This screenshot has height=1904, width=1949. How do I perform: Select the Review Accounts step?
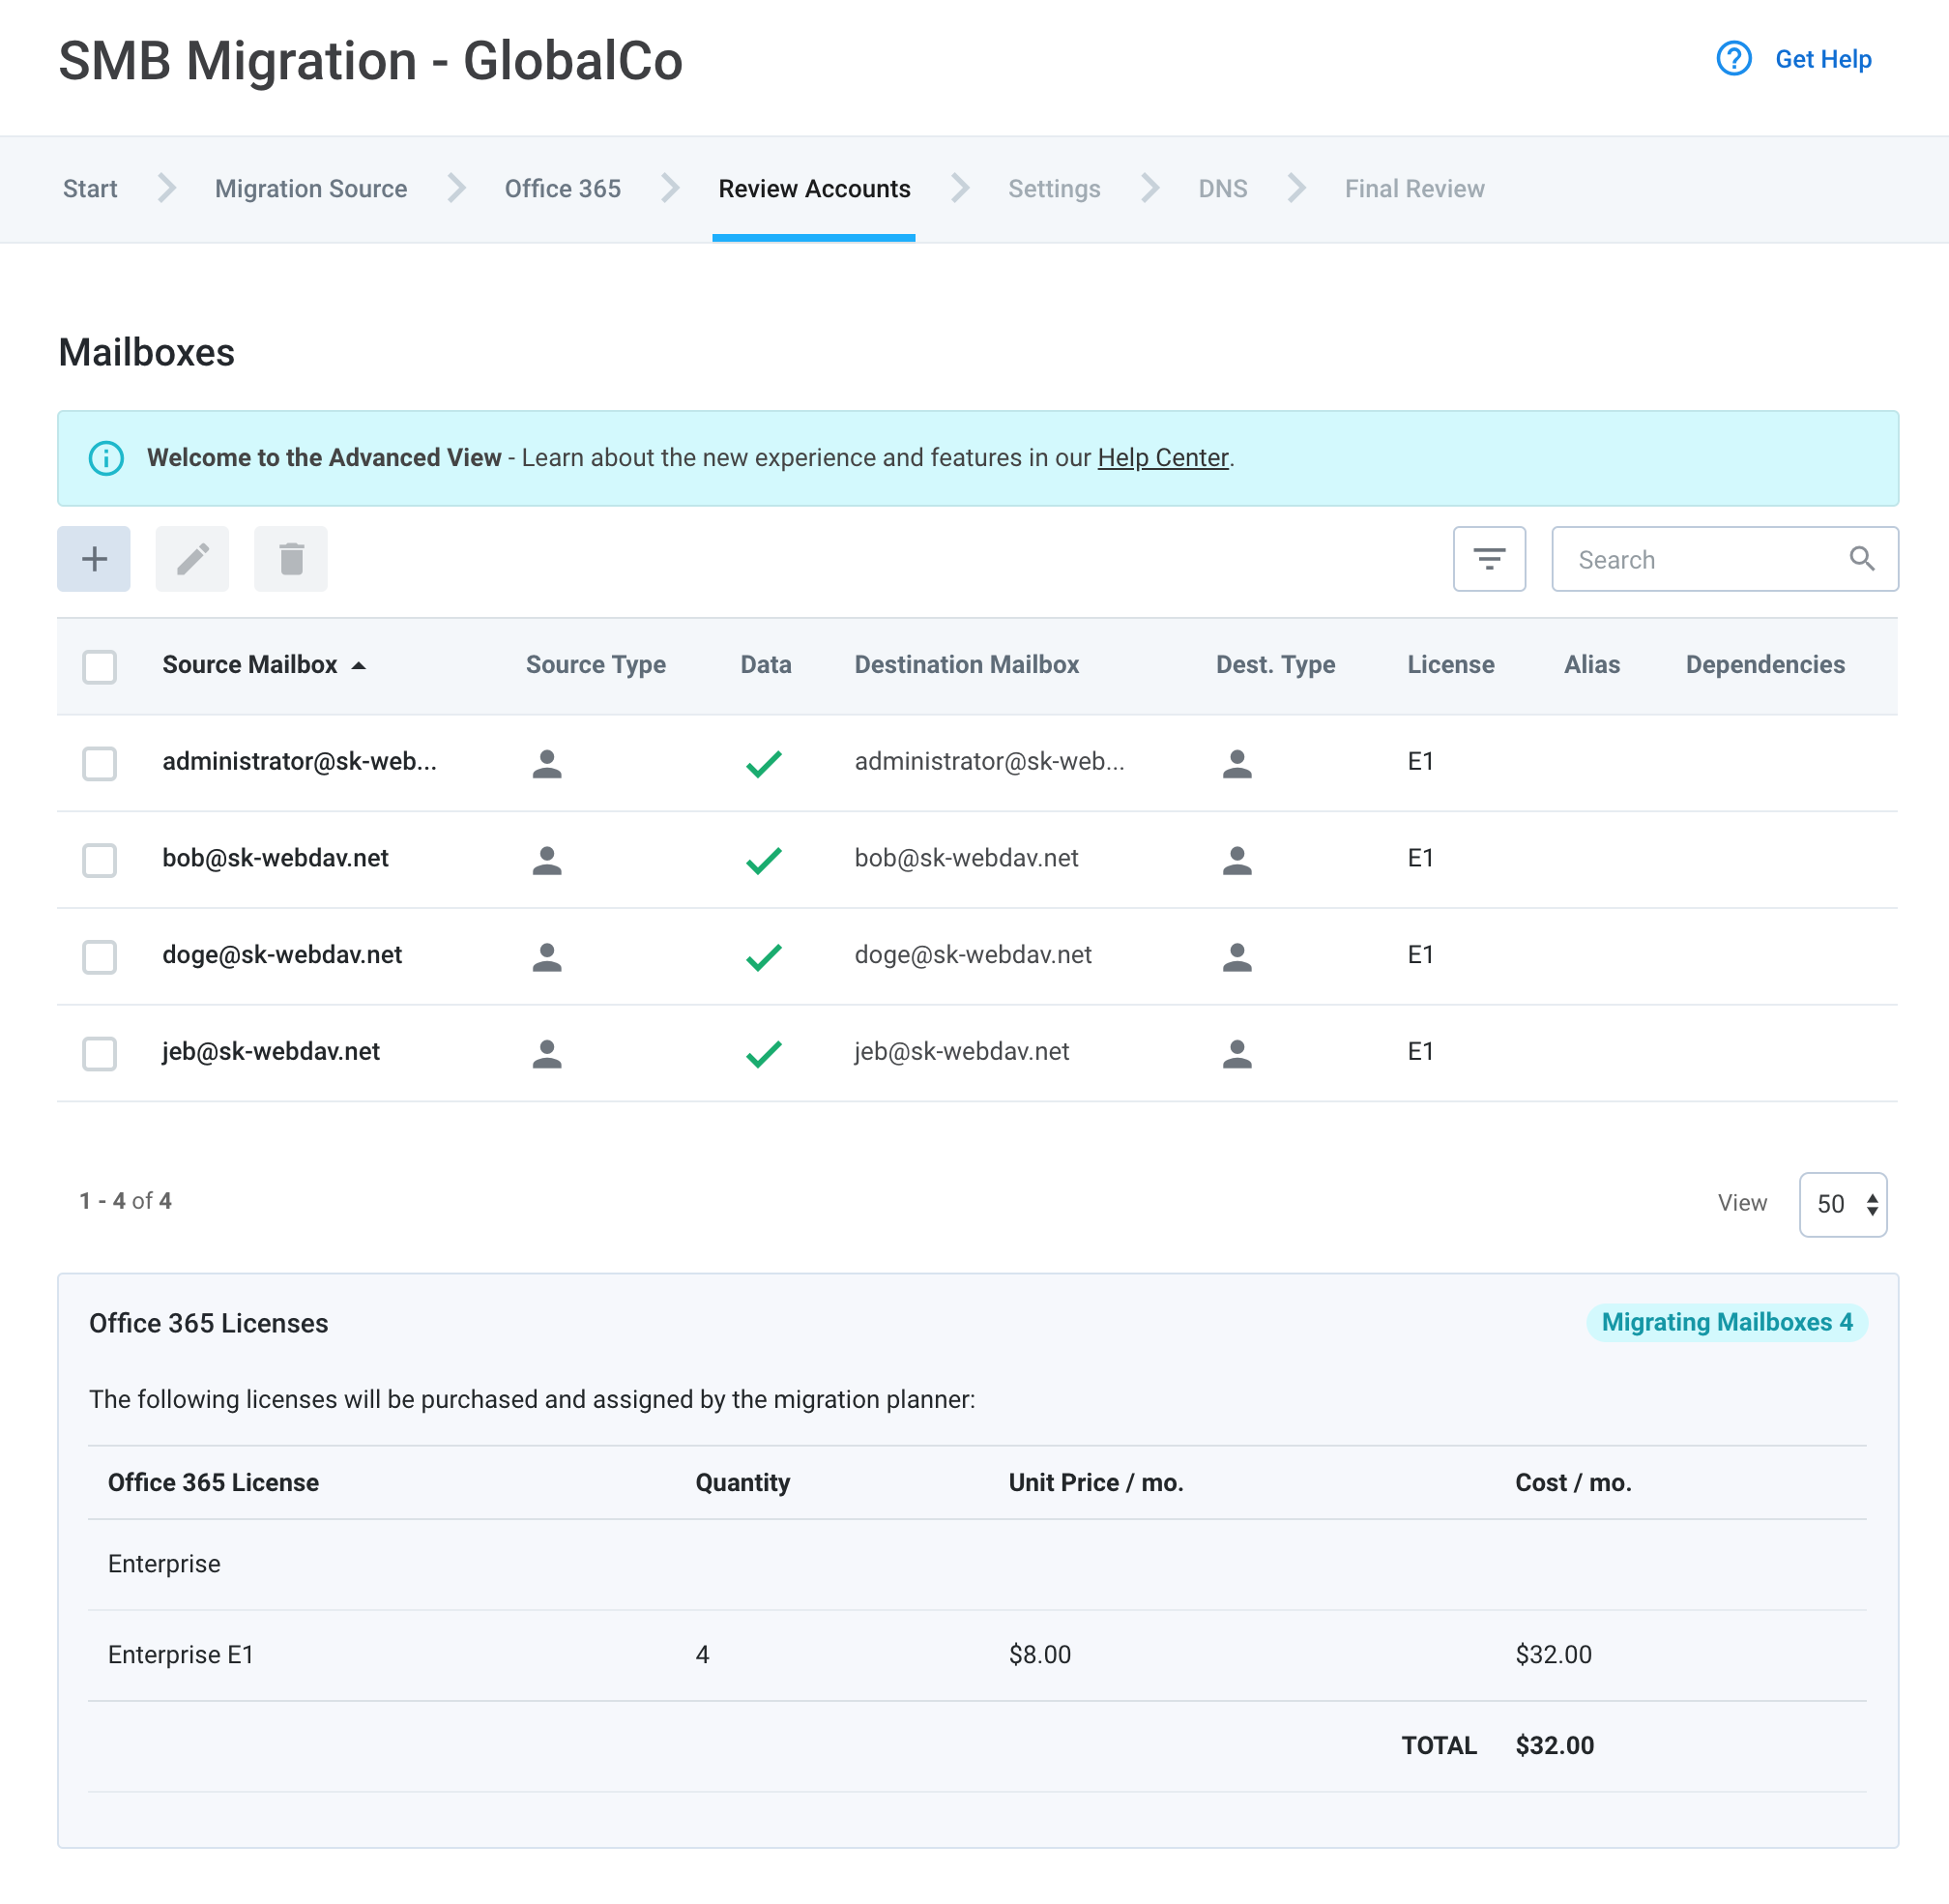[814, 189]
